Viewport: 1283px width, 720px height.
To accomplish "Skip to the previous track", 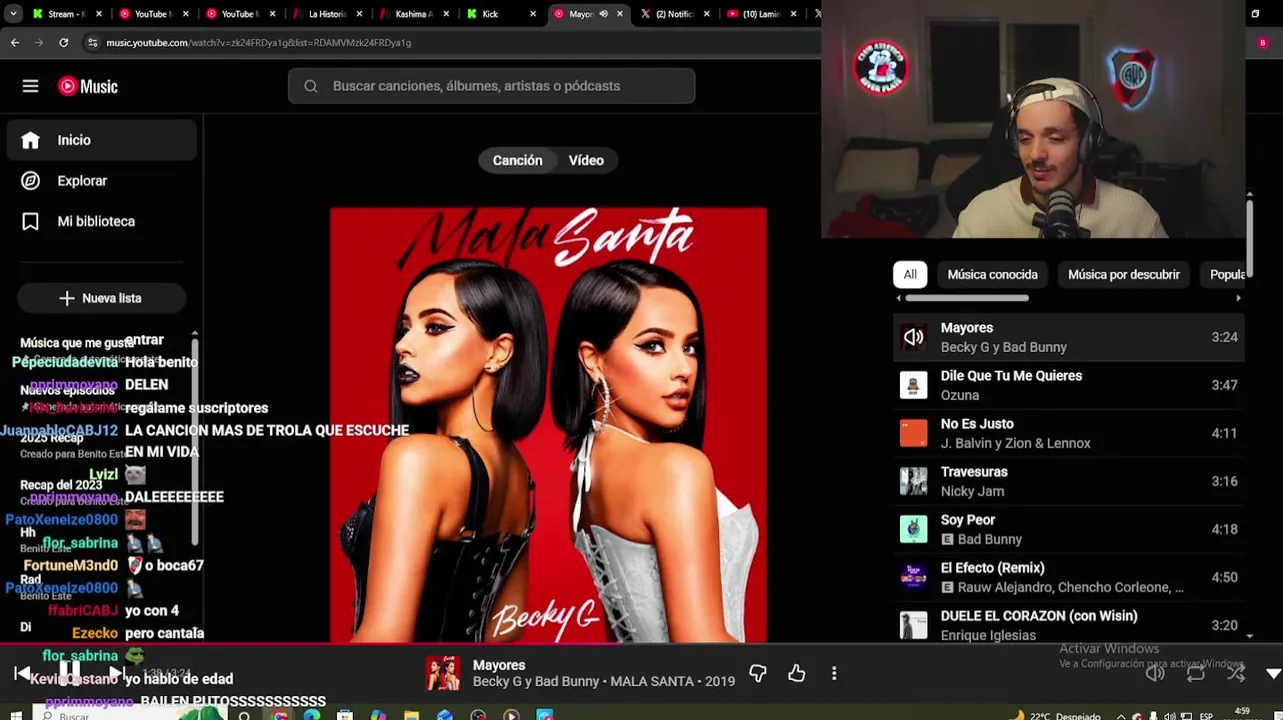I will pyautogui.click(x=21, y=674).
